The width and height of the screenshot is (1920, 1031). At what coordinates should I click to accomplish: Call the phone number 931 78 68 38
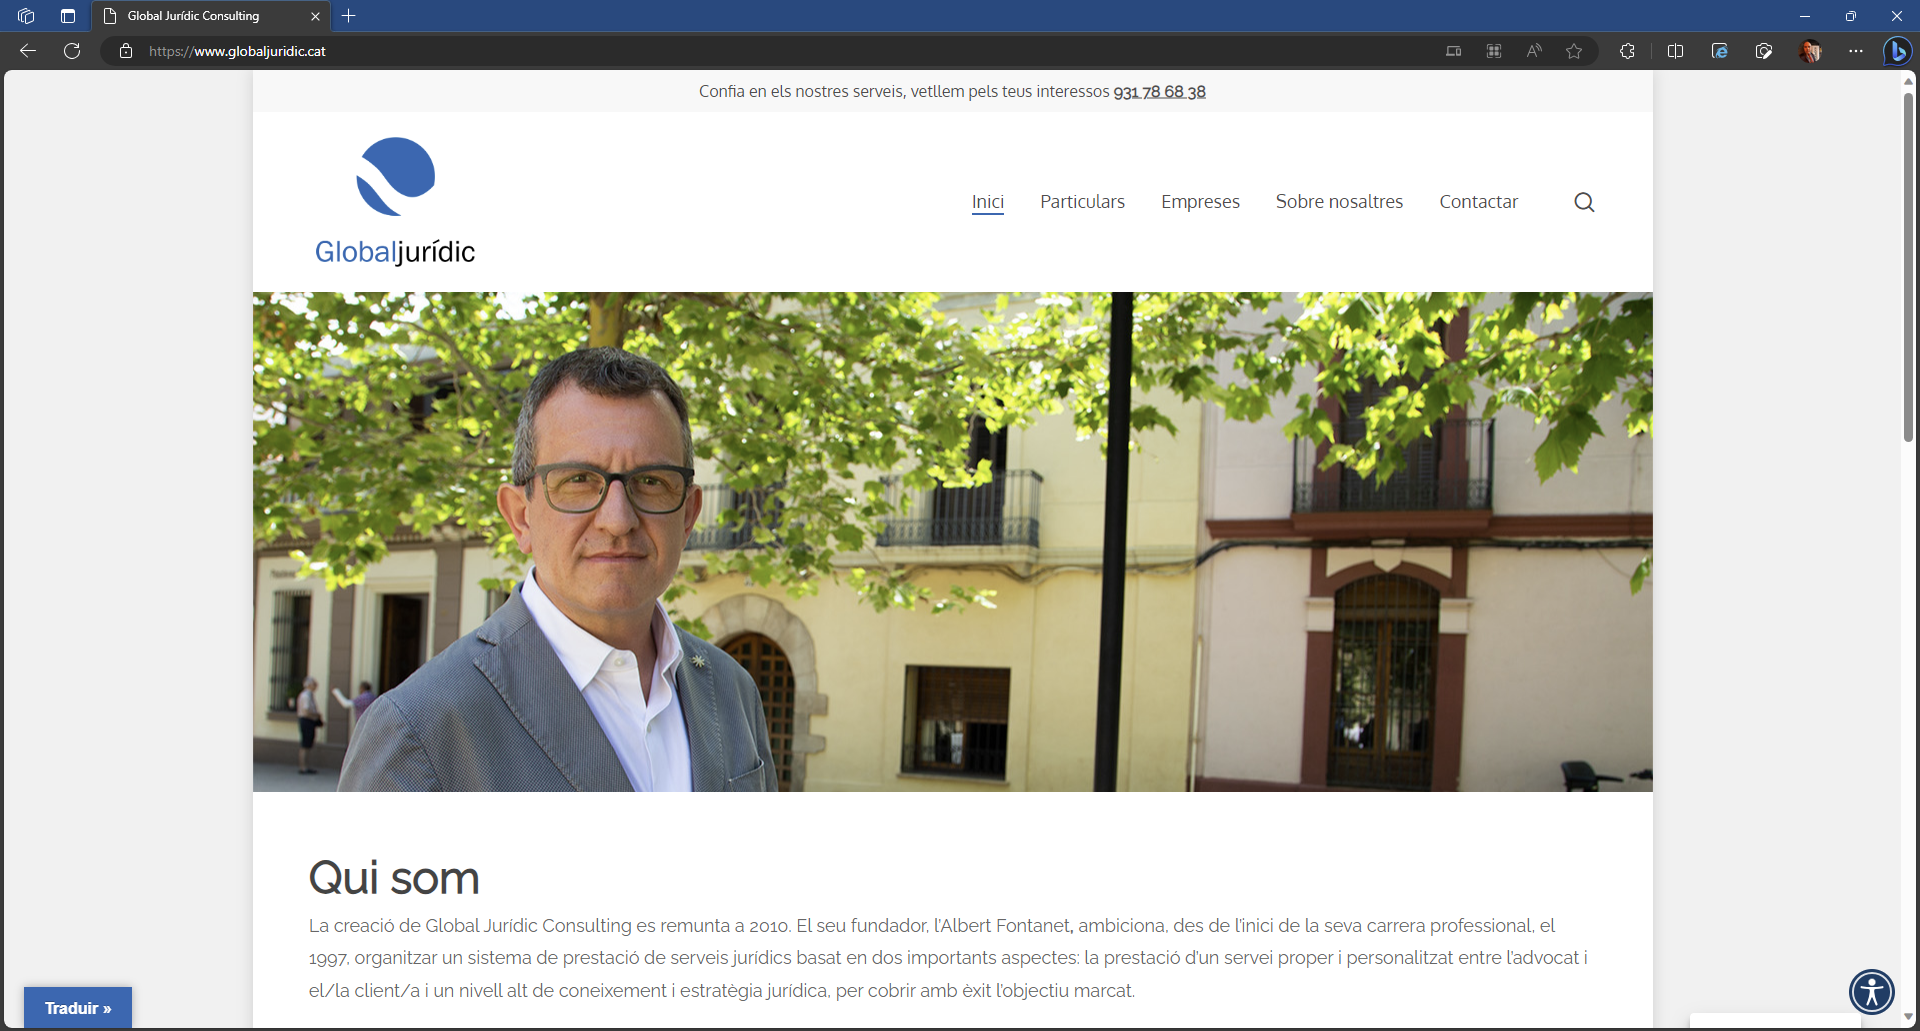coord(1159,92)
